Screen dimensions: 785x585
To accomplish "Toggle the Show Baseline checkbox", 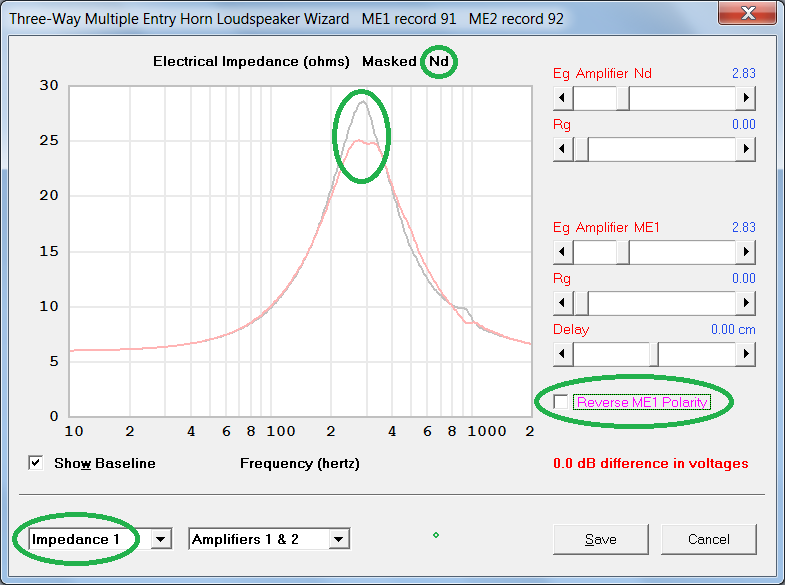I will point(36,463).
